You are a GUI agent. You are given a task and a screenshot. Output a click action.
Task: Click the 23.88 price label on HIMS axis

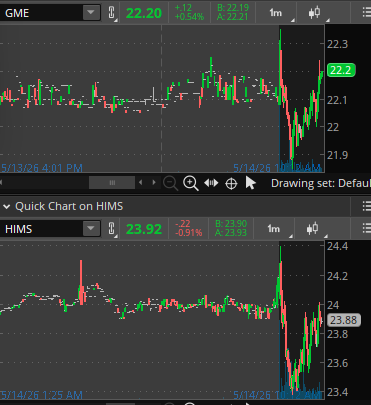tap(344, 320)
